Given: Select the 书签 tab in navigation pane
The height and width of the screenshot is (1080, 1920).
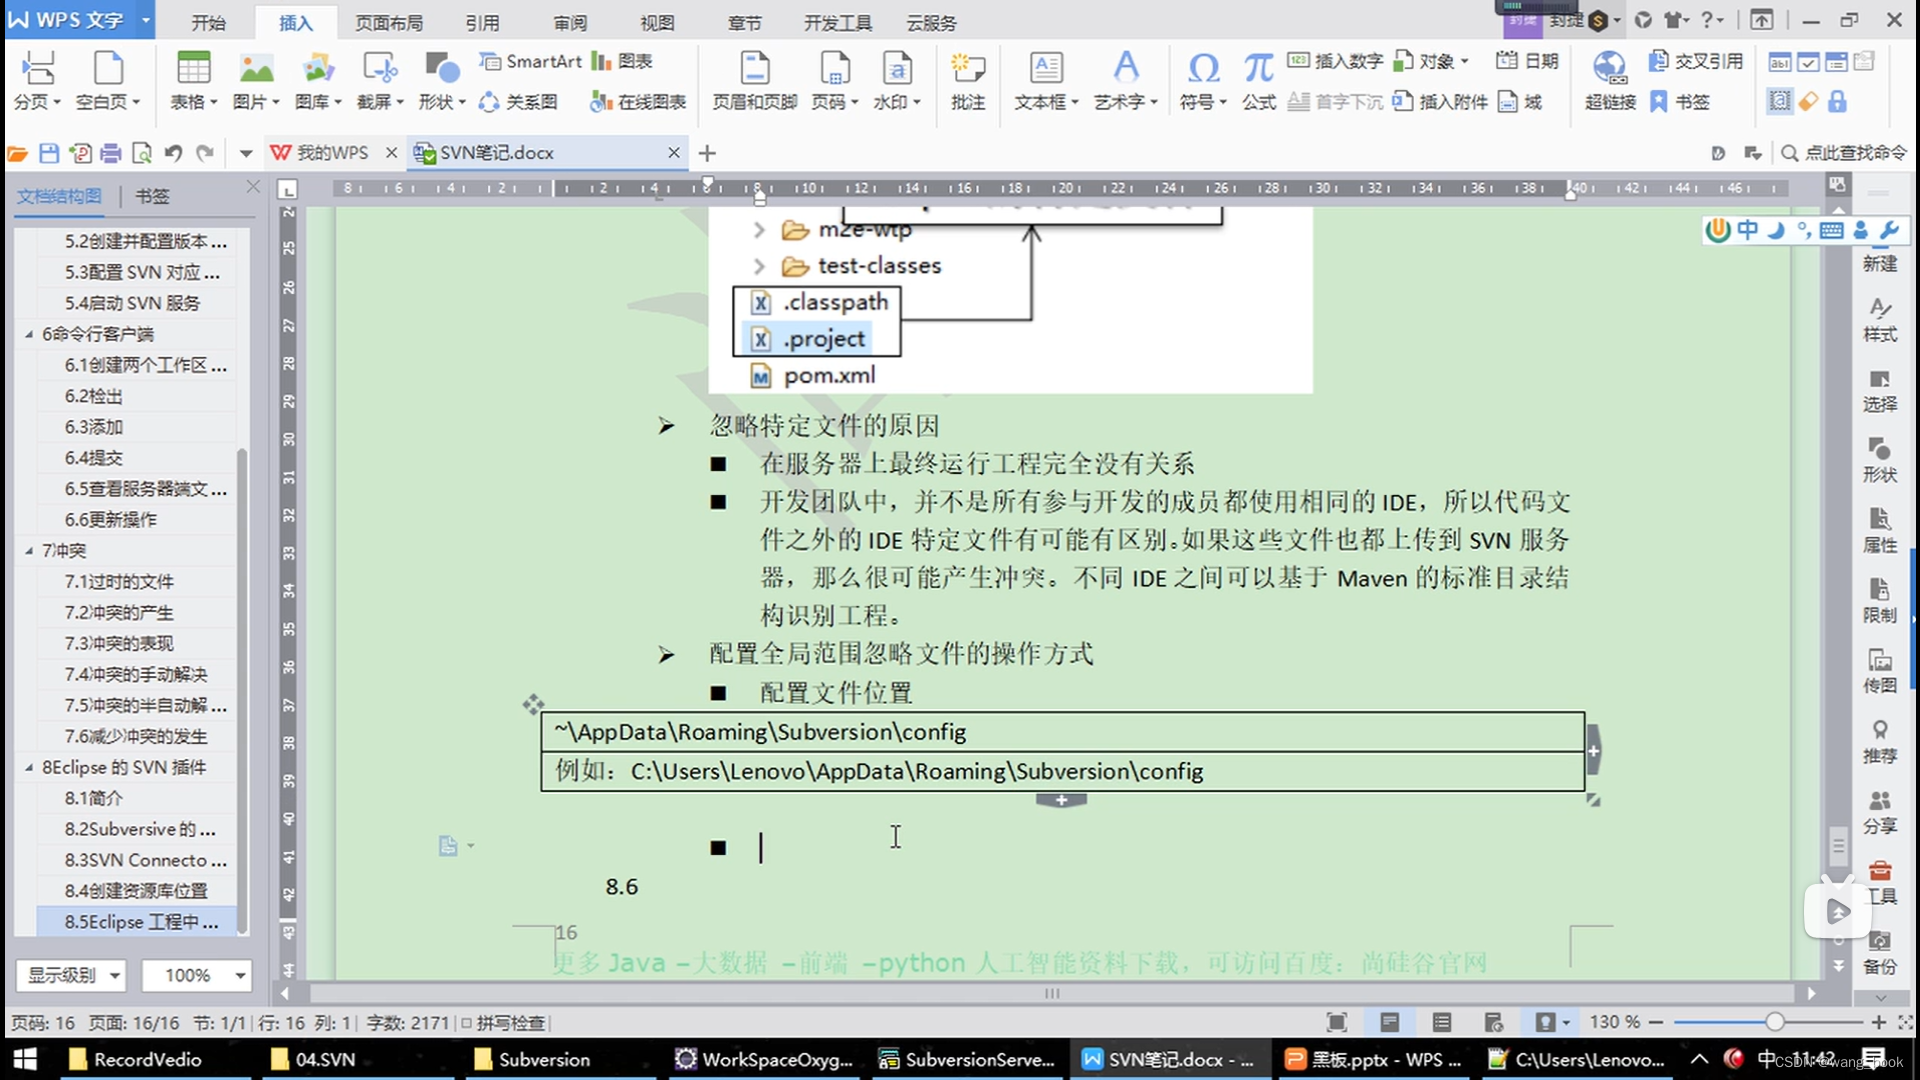Looking at the screenshot, I should point(152,196).
